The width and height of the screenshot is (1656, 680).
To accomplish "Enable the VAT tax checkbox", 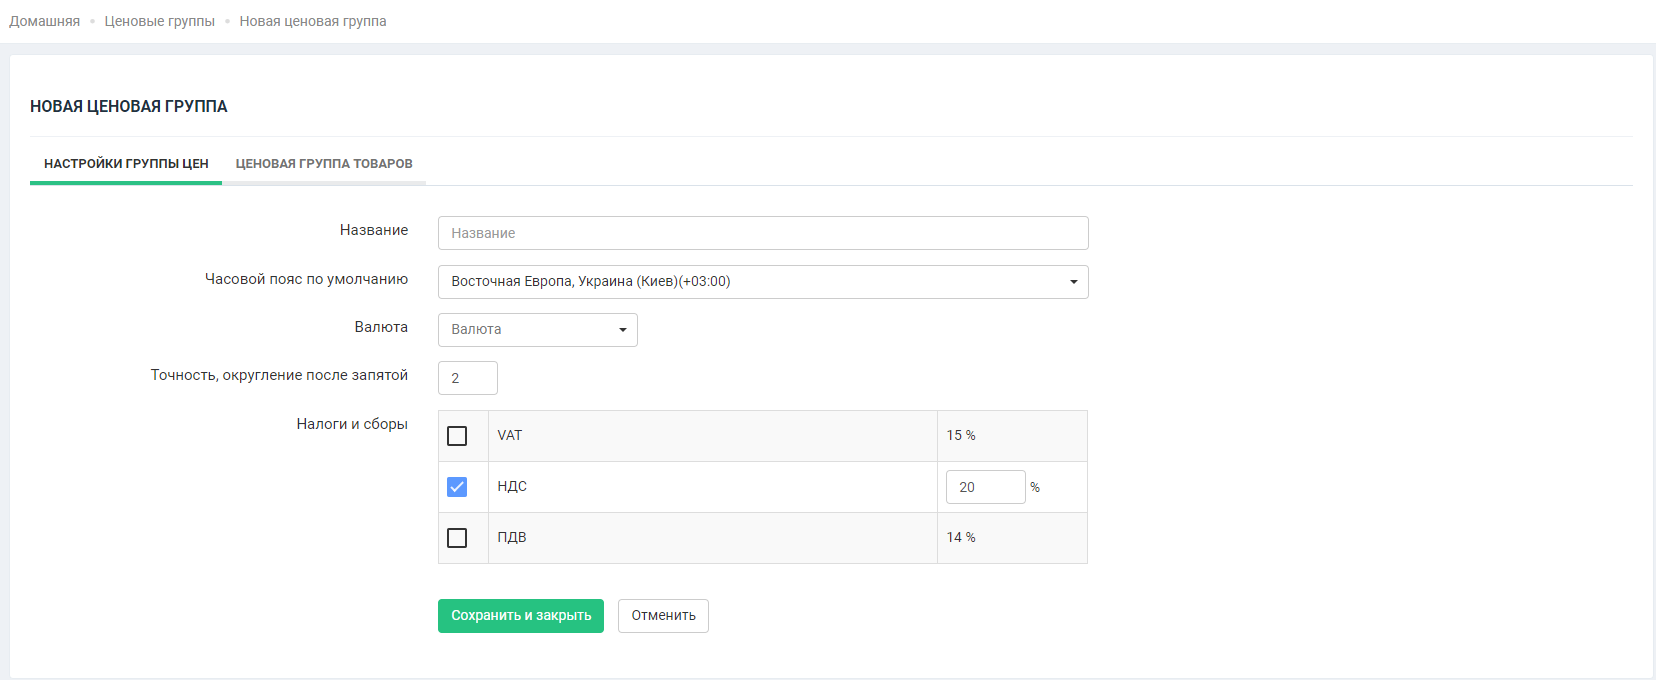I will pos(457,436).
